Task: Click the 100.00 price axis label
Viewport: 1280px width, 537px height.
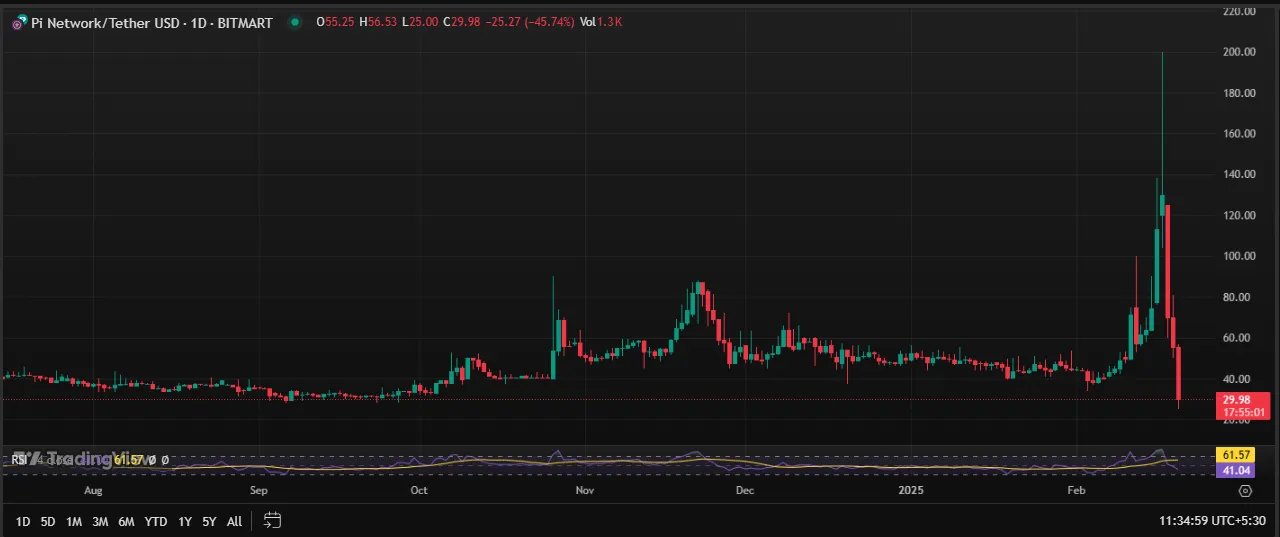Action: pos(1240,256)
